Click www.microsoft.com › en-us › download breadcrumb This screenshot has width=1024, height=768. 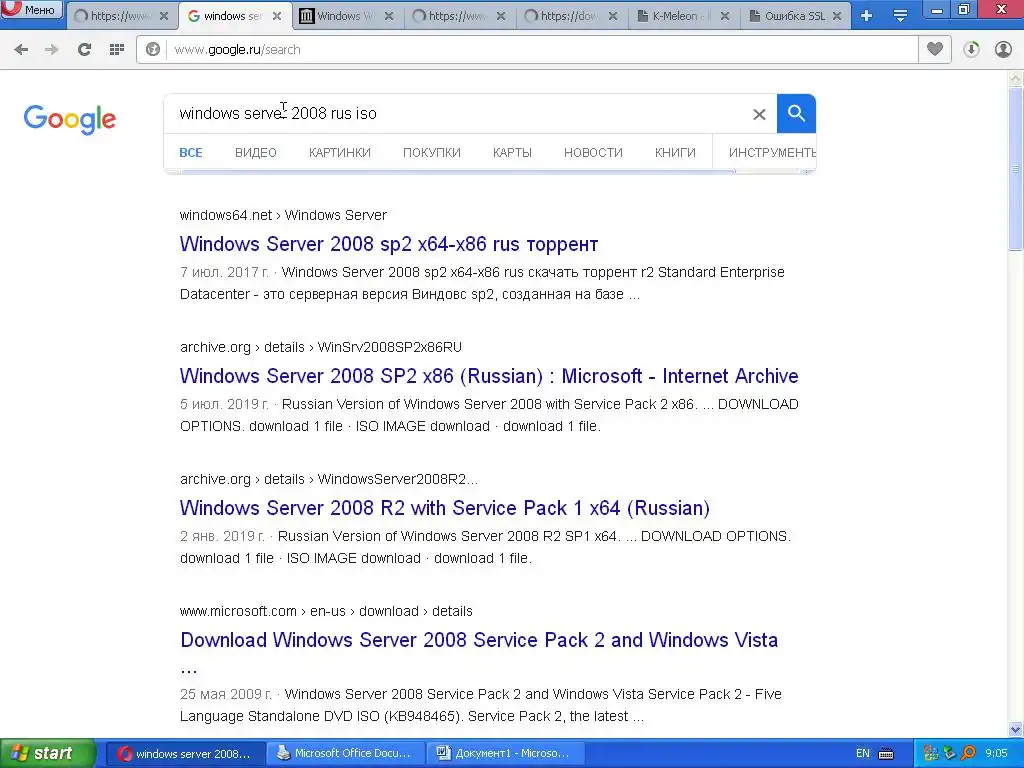(326, 611)
